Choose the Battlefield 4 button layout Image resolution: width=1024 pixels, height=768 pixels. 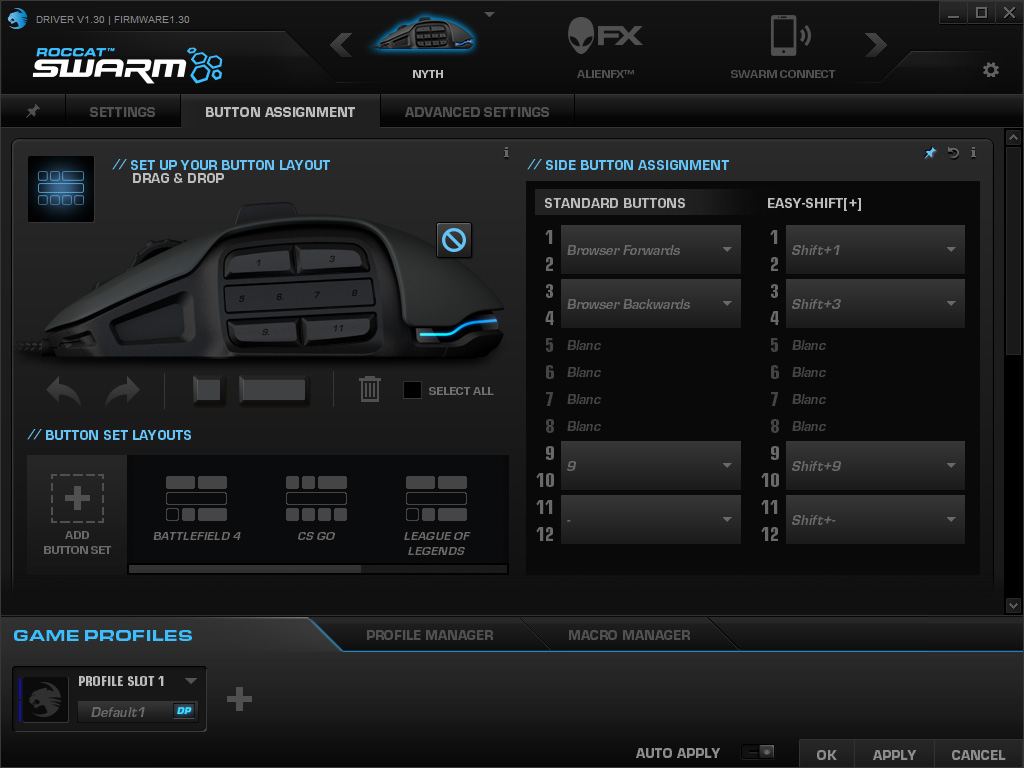tap(197, 508)
